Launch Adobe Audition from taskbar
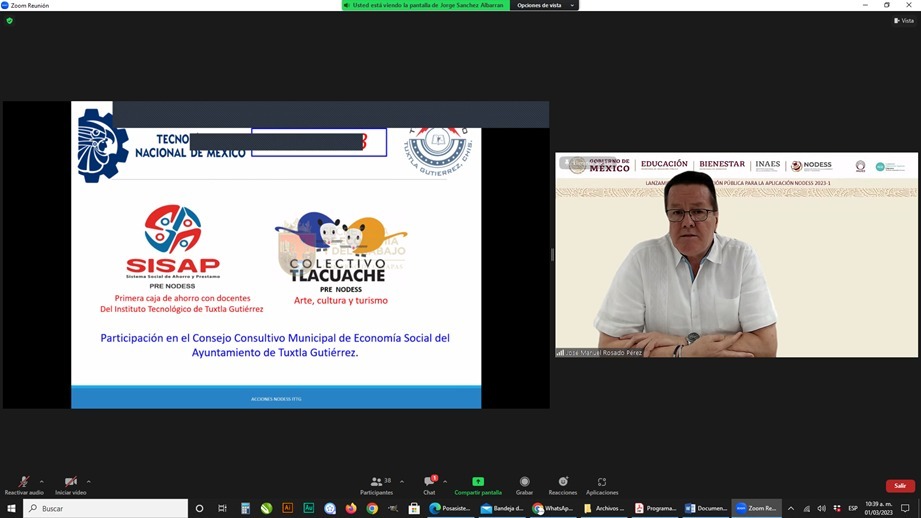The height and width of the screenshot is (518, 921). [x=308, y=508]
